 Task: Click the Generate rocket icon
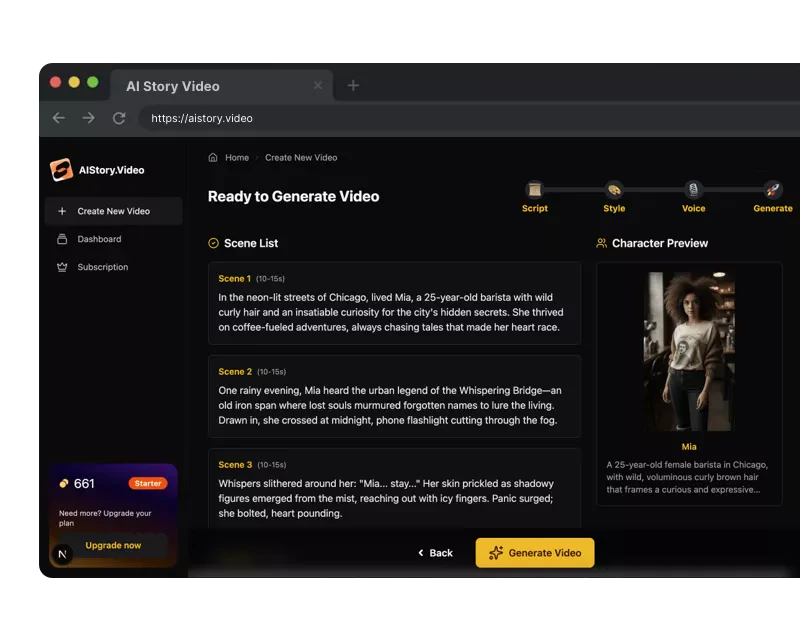772,189
